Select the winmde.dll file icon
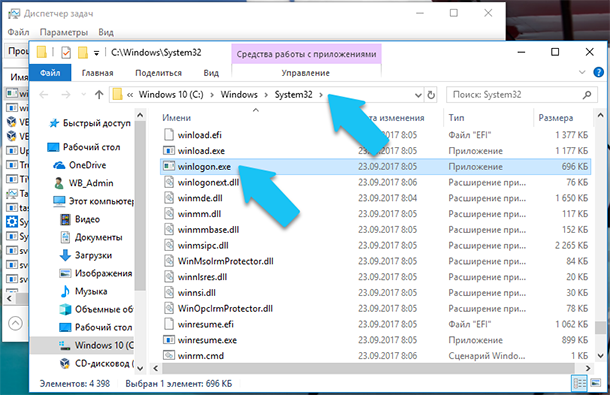 168,198
